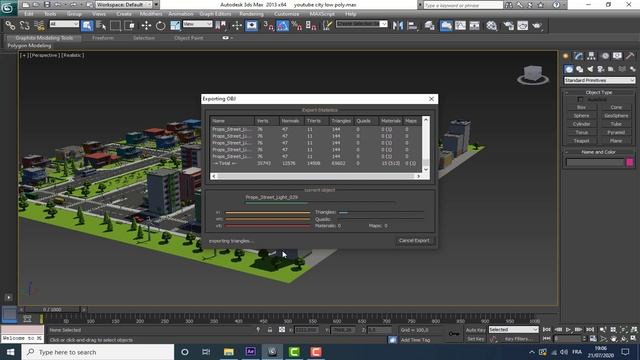Choose the Rectangular Selection Region tool

pyautogui.click(x=116, y=26)
